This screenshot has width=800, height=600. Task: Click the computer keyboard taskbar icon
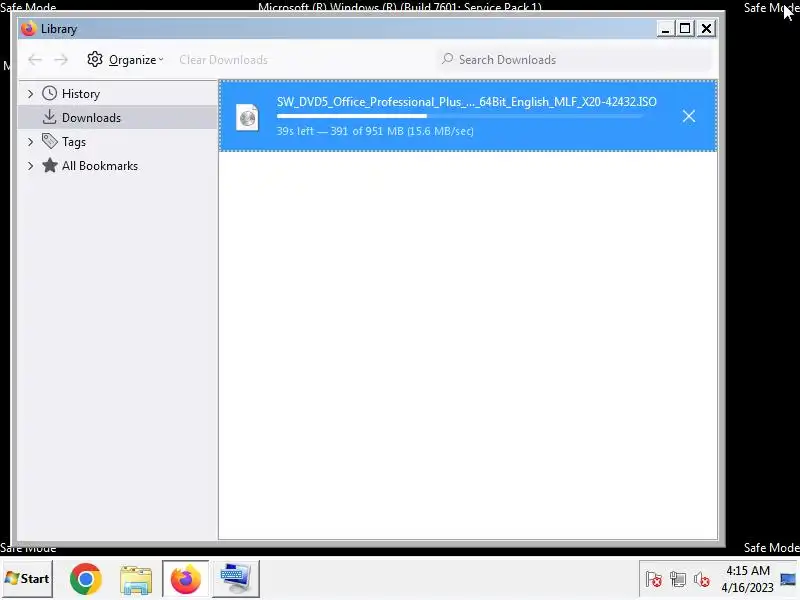[x=236, y=579]
